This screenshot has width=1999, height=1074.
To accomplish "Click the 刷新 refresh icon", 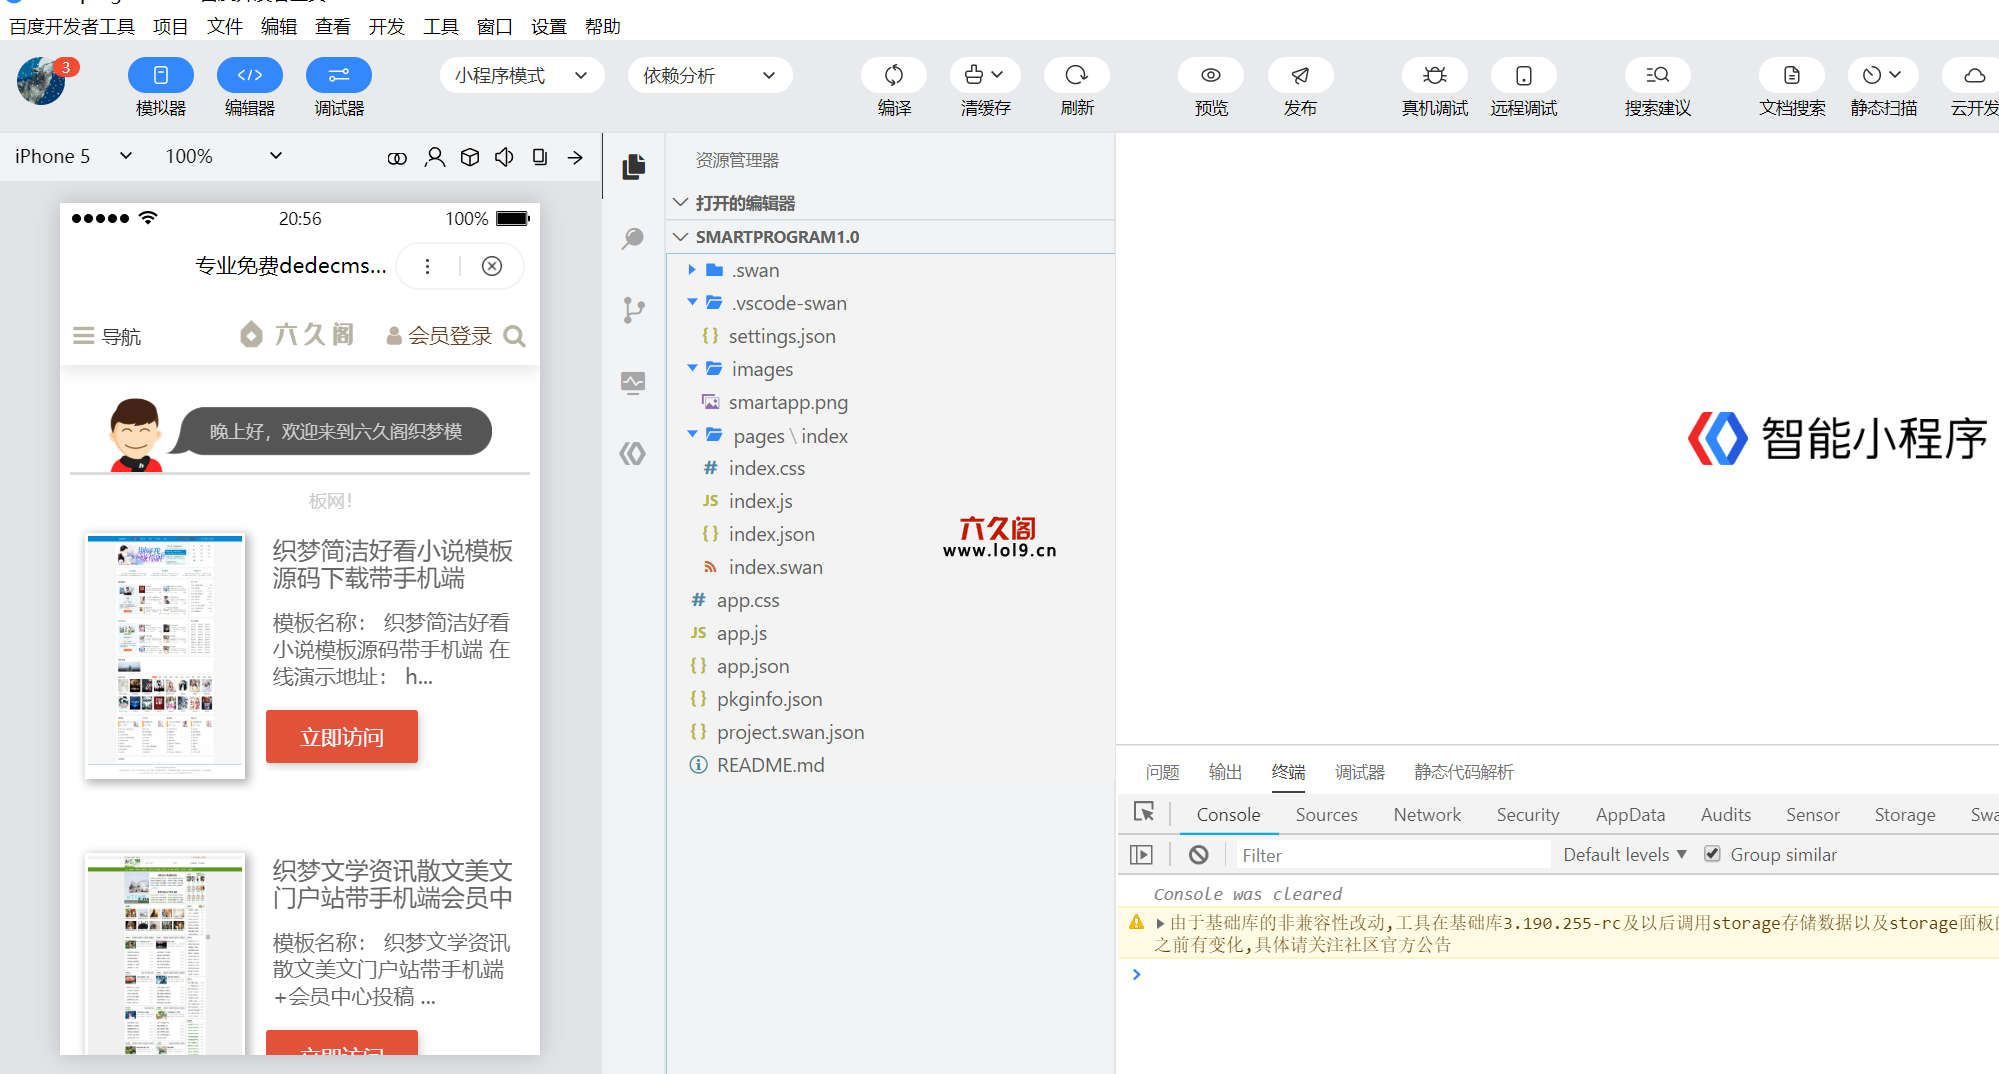I will (1076, 75).
